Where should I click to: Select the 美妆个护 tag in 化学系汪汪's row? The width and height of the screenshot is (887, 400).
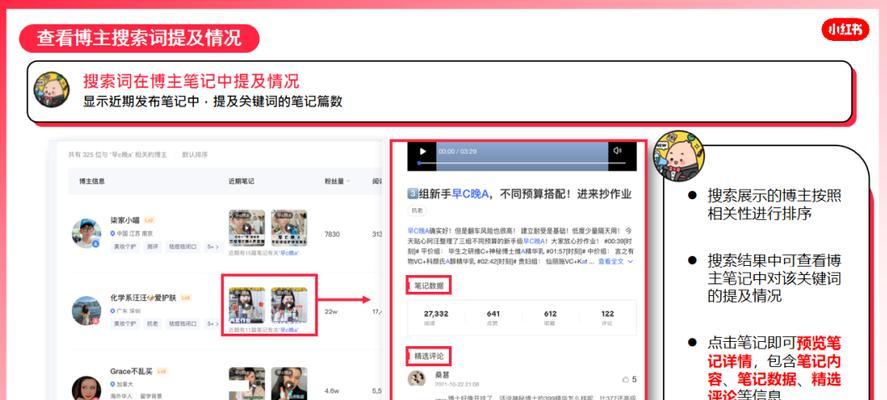[124, 324]
